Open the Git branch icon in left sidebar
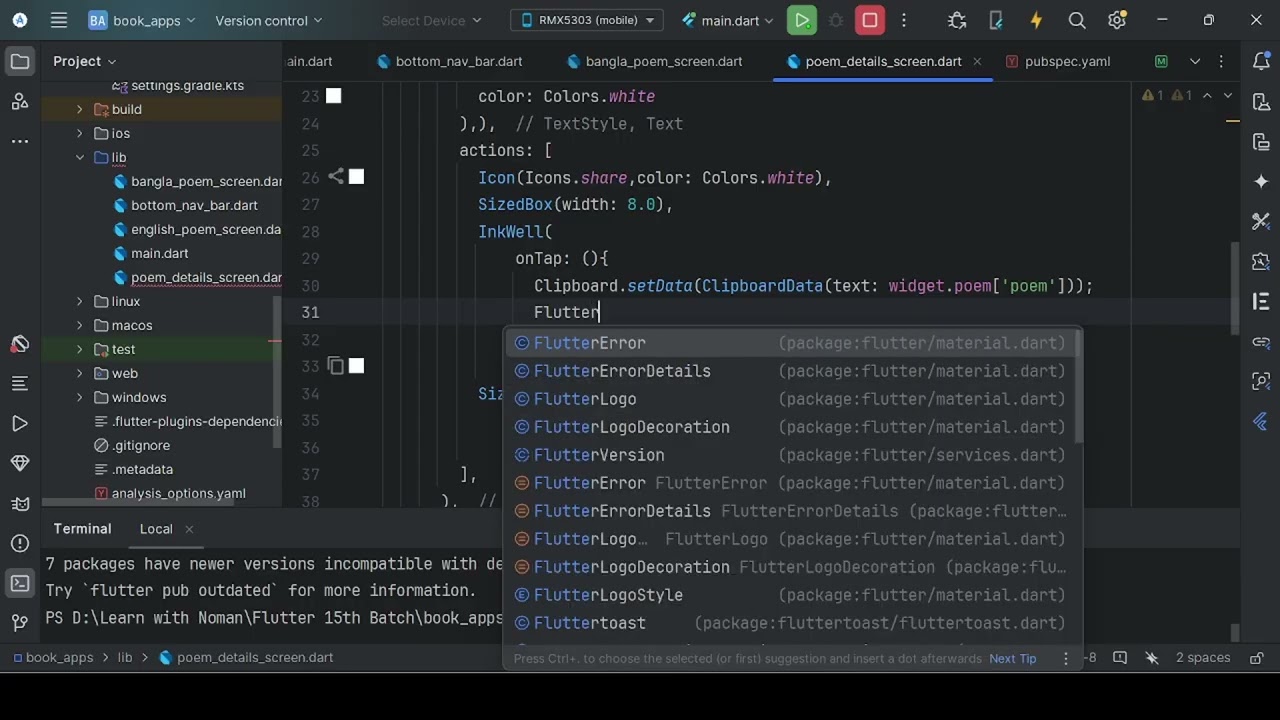This screenshot has height=720, width=1280. (20, 623)
